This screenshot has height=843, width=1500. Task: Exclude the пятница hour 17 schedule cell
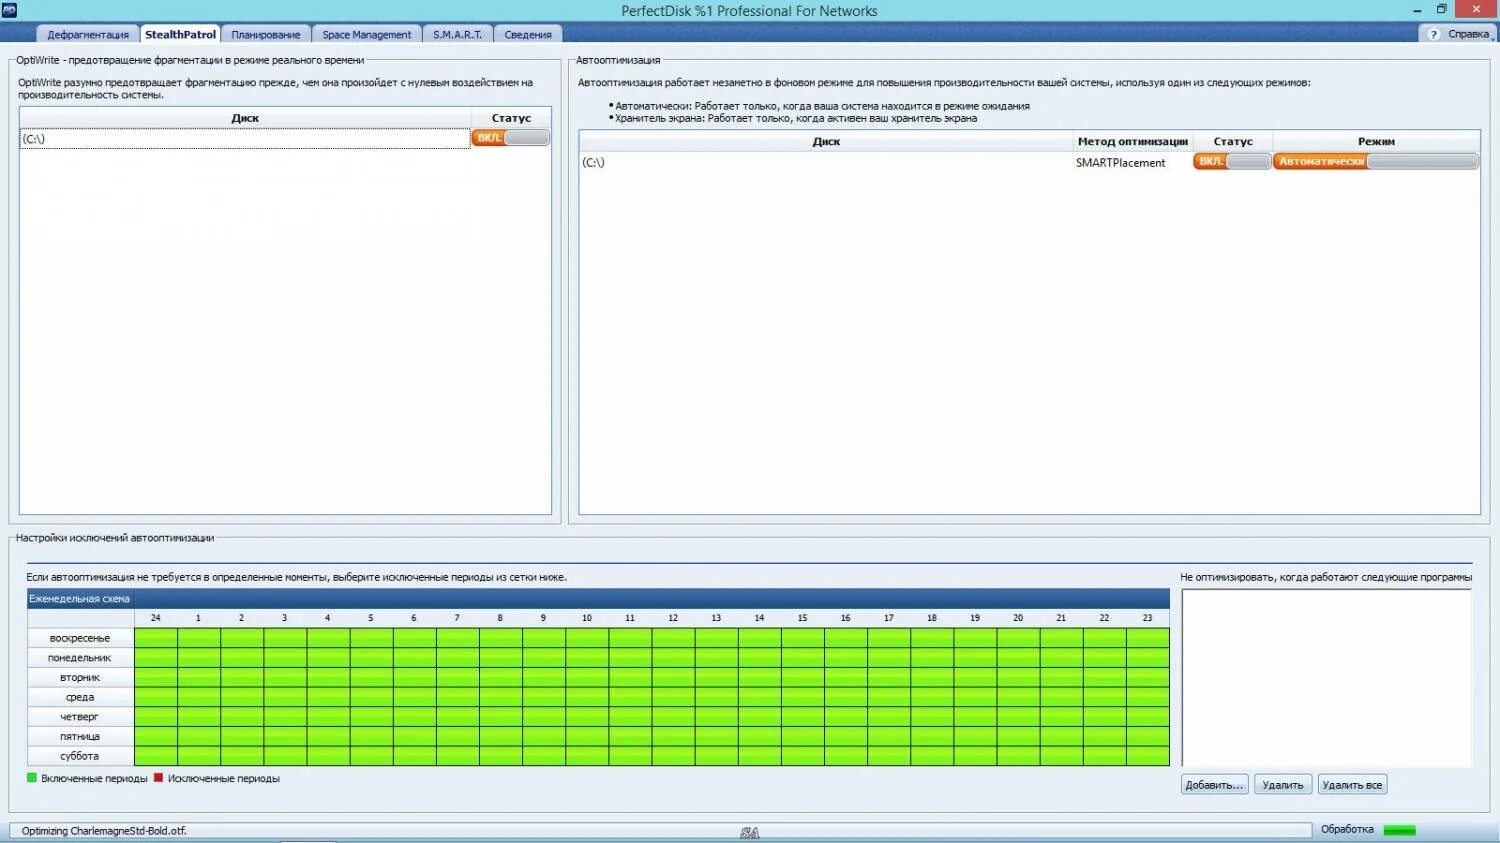[x=889, y=736]
